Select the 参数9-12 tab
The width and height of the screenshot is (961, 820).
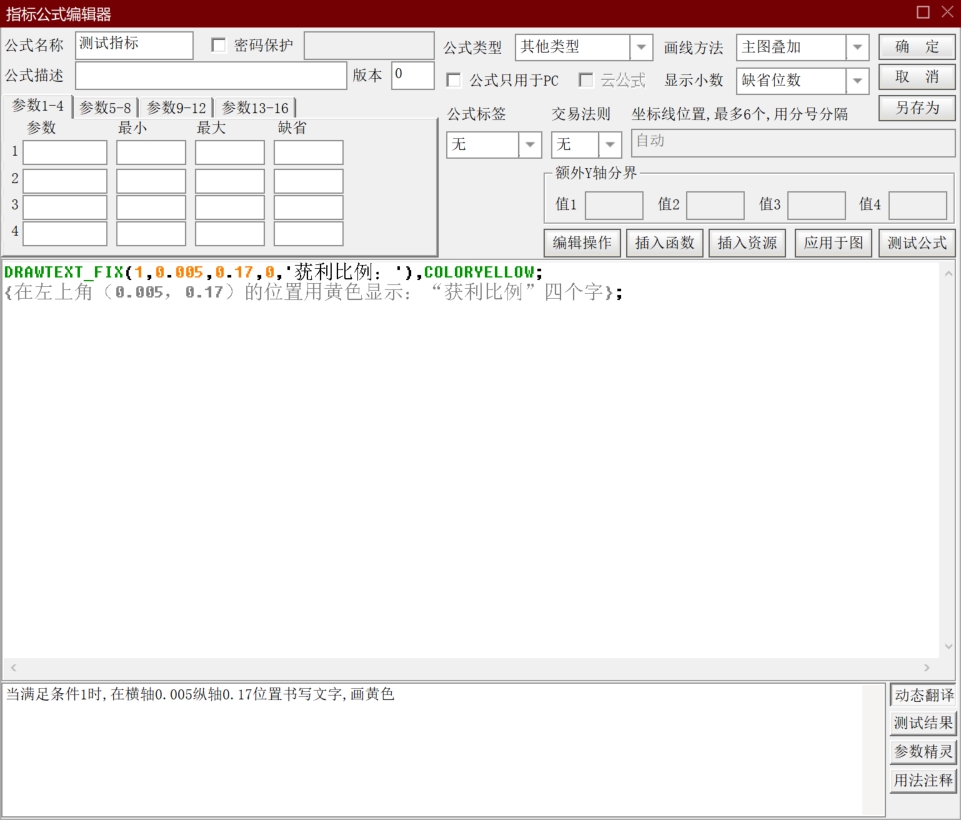(x=177, y=108)
